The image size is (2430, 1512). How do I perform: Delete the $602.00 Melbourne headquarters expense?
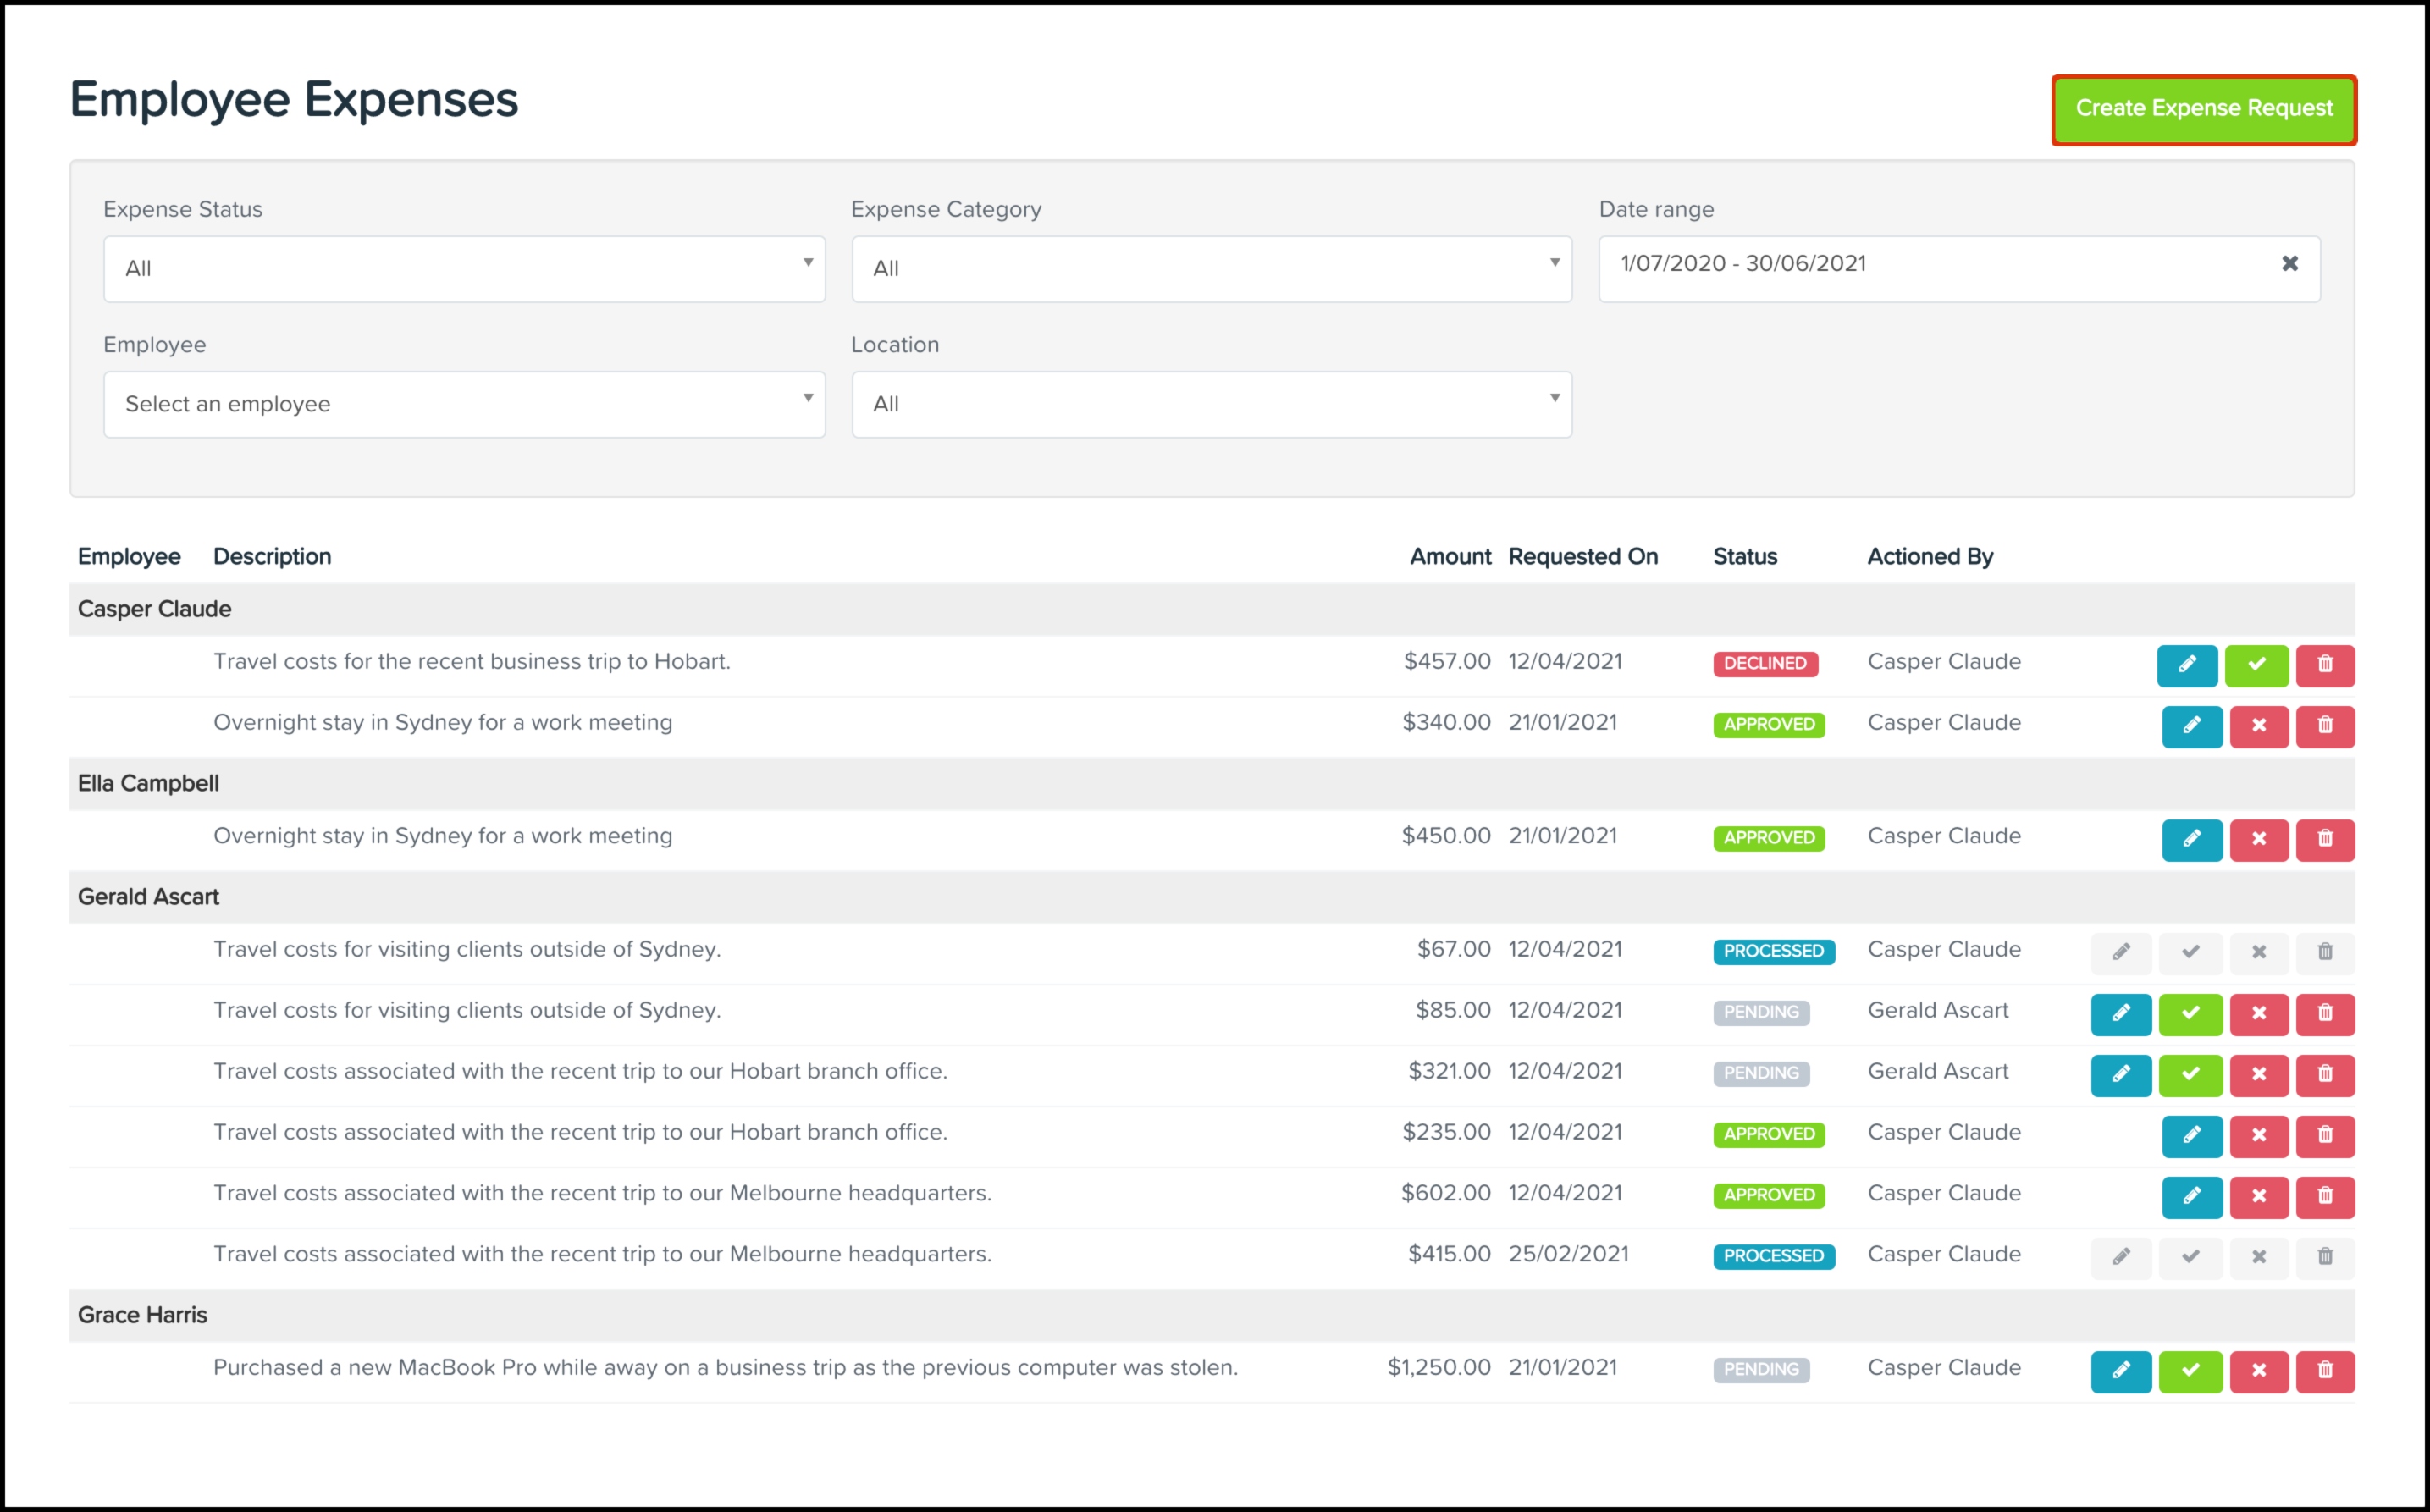(x=2325, y=1196)
